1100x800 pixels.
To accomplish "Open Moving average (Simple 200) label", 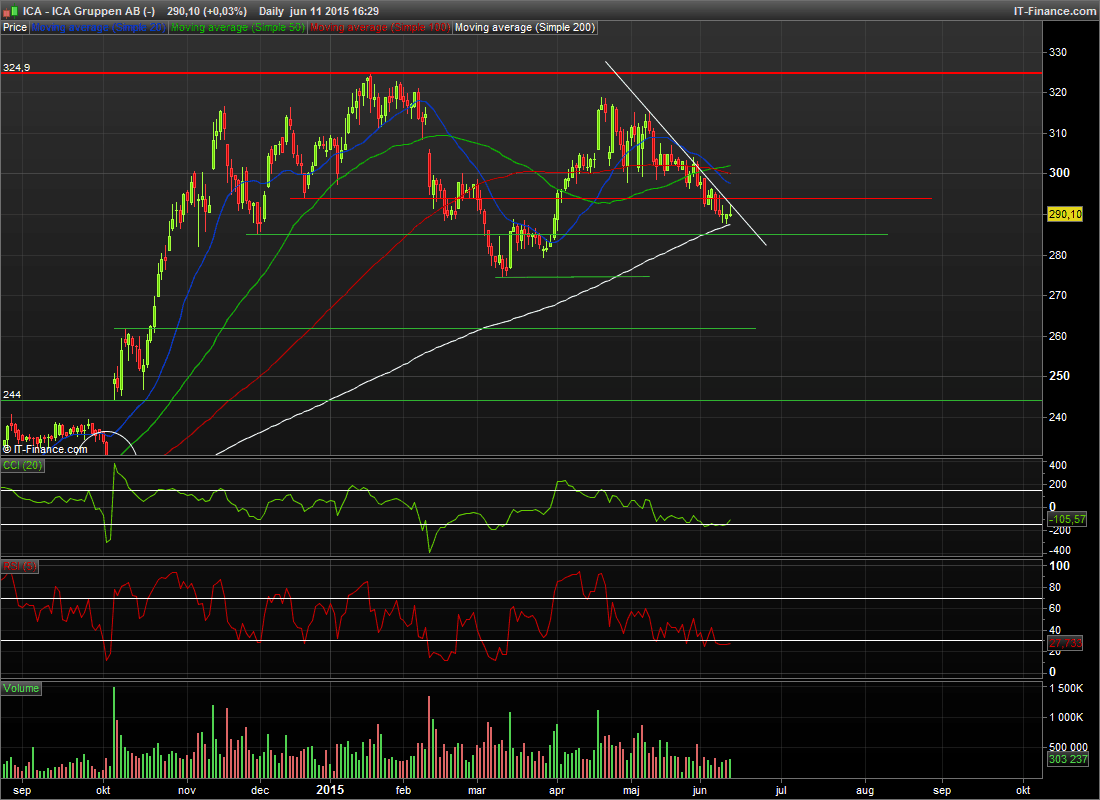I will coord(525,28).
